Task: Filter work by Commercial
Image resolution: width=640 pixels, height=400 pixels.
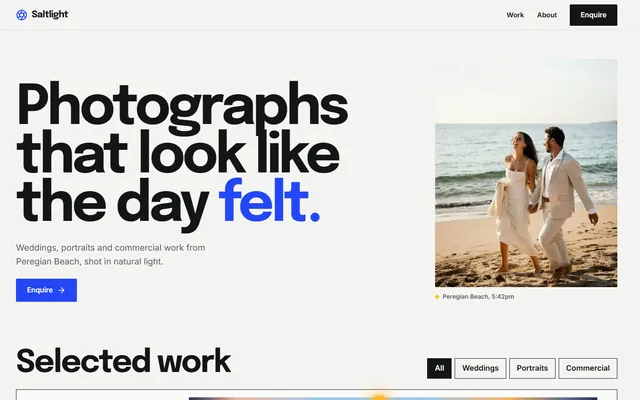Action: pos(588,368)
